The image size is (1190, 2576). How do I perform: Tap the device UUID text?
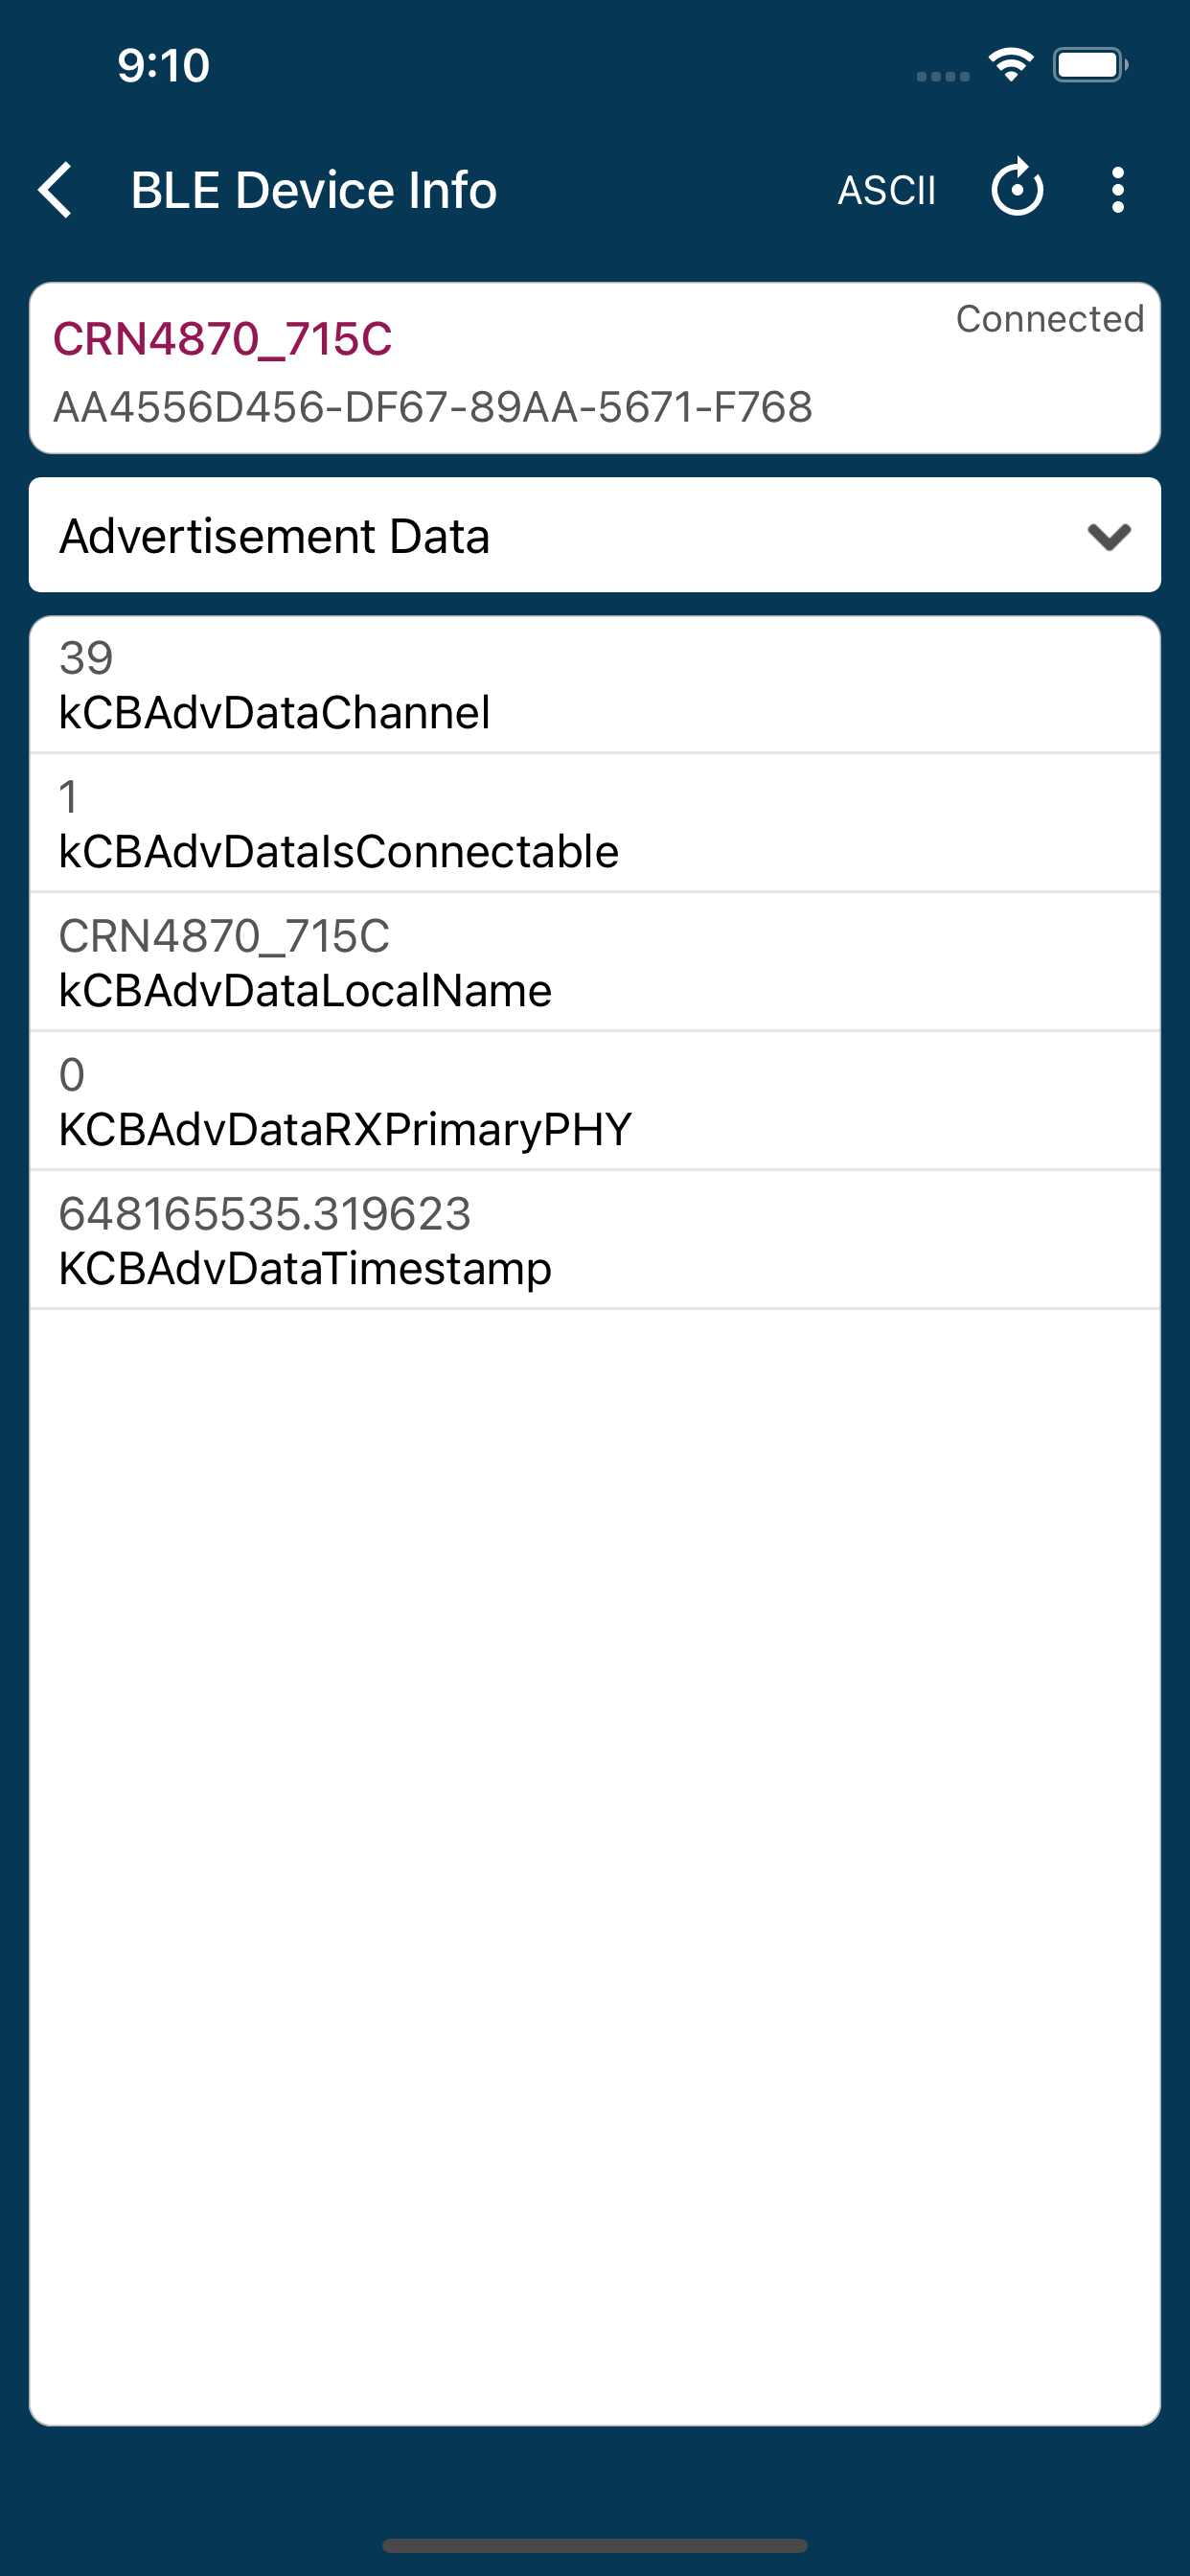point(432,408)
